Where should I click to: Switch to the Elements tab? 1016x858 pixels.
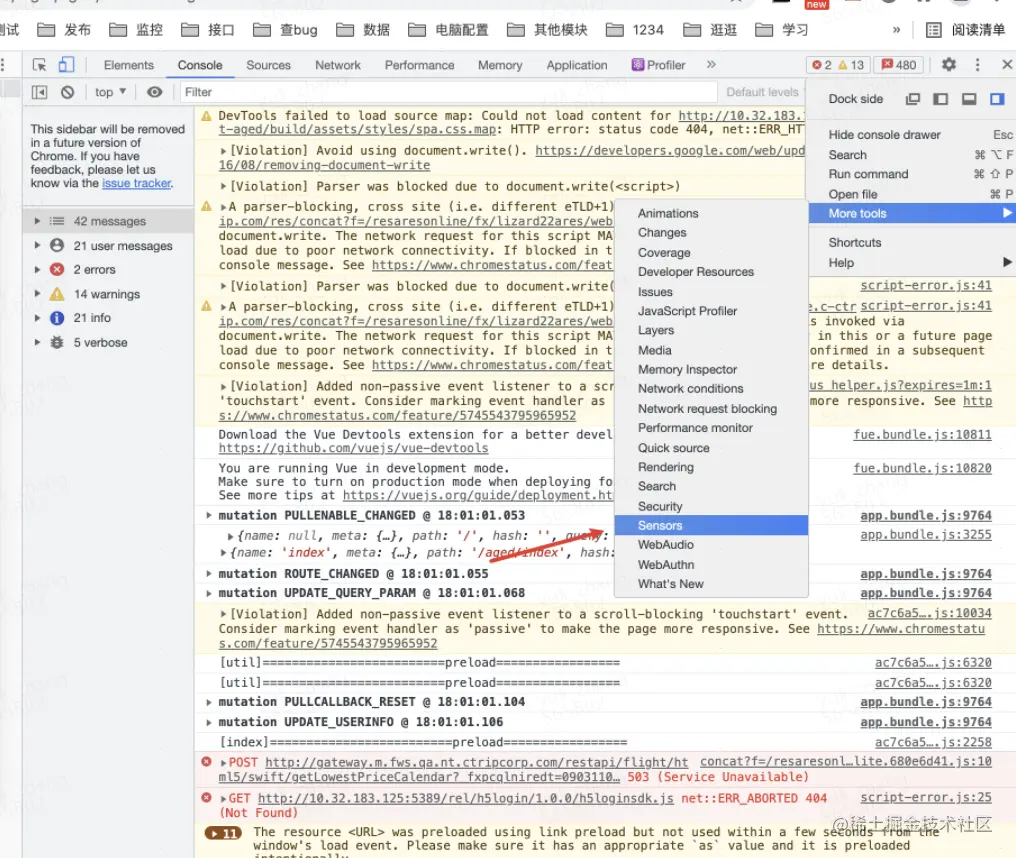[x=128, y=65]
